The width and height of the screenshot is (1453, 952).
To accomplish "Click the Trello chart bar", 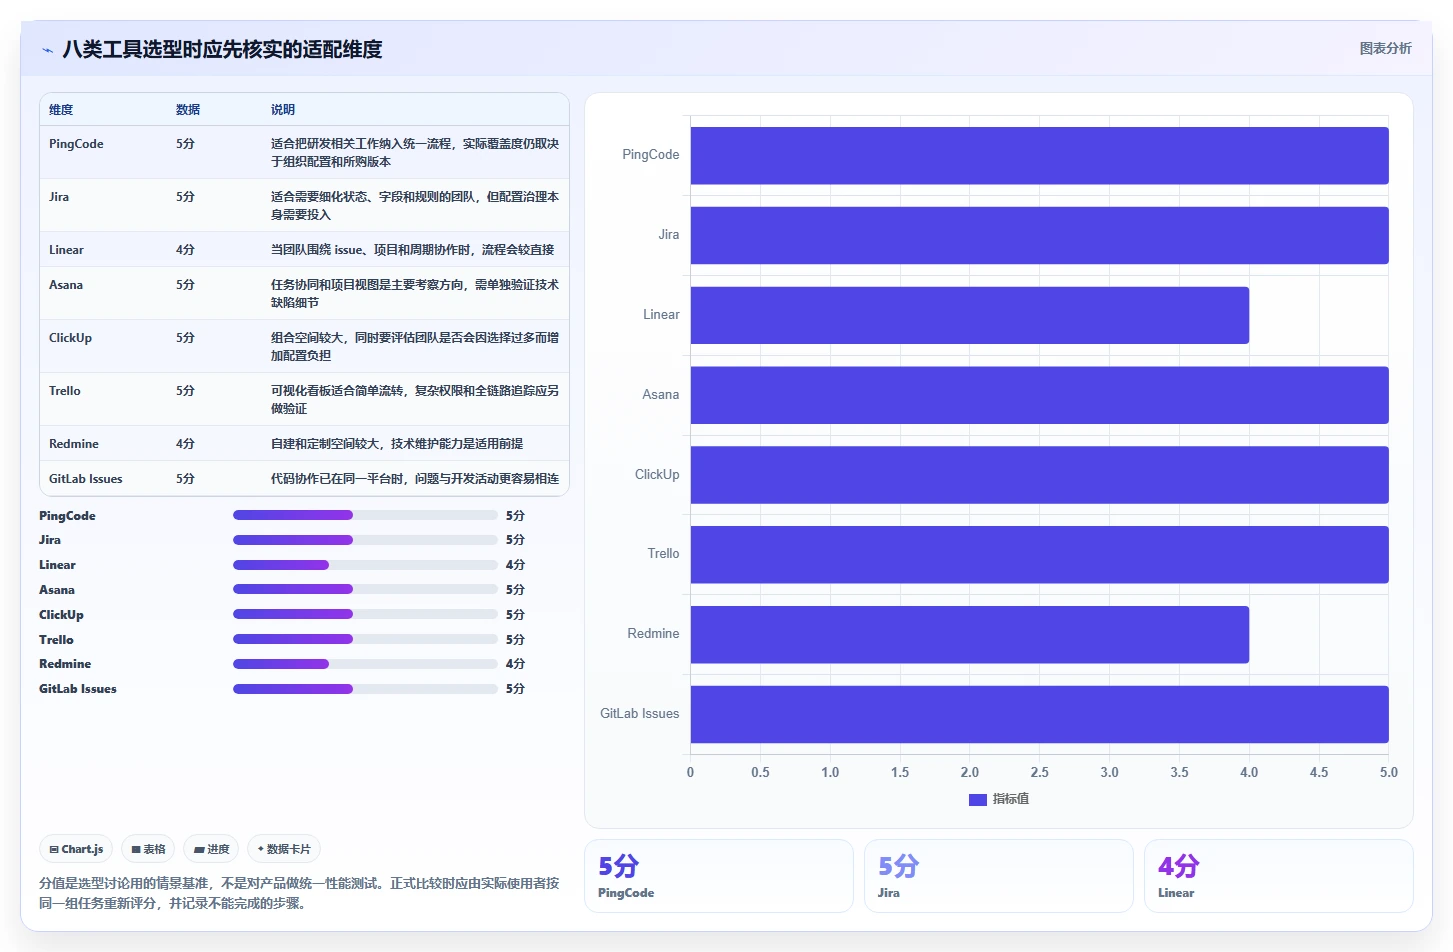I will (x=1039, y=554).
